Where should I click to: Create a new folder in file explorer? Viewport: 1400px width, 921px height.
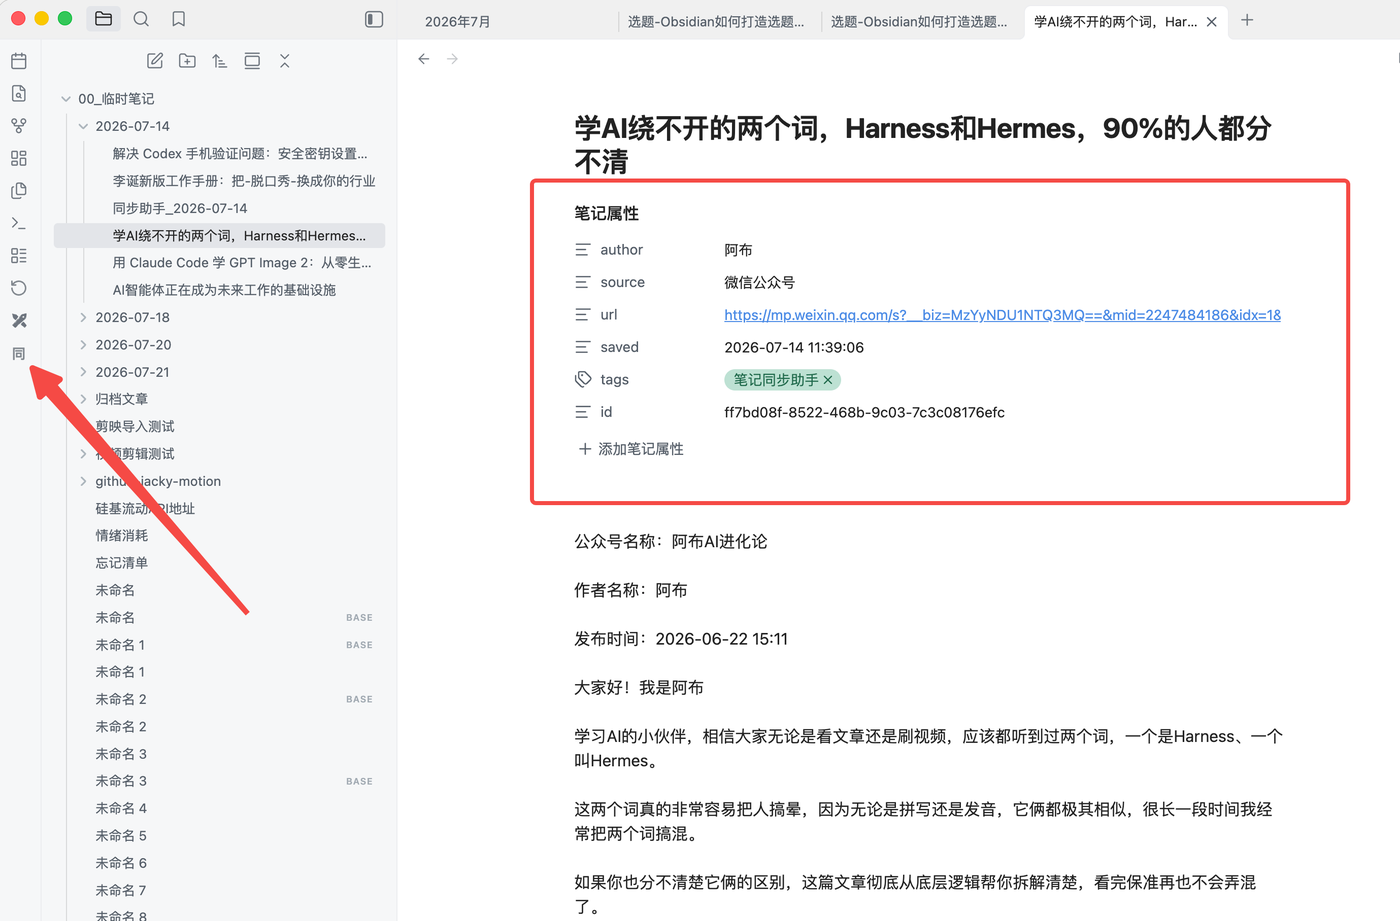(187, 61)
